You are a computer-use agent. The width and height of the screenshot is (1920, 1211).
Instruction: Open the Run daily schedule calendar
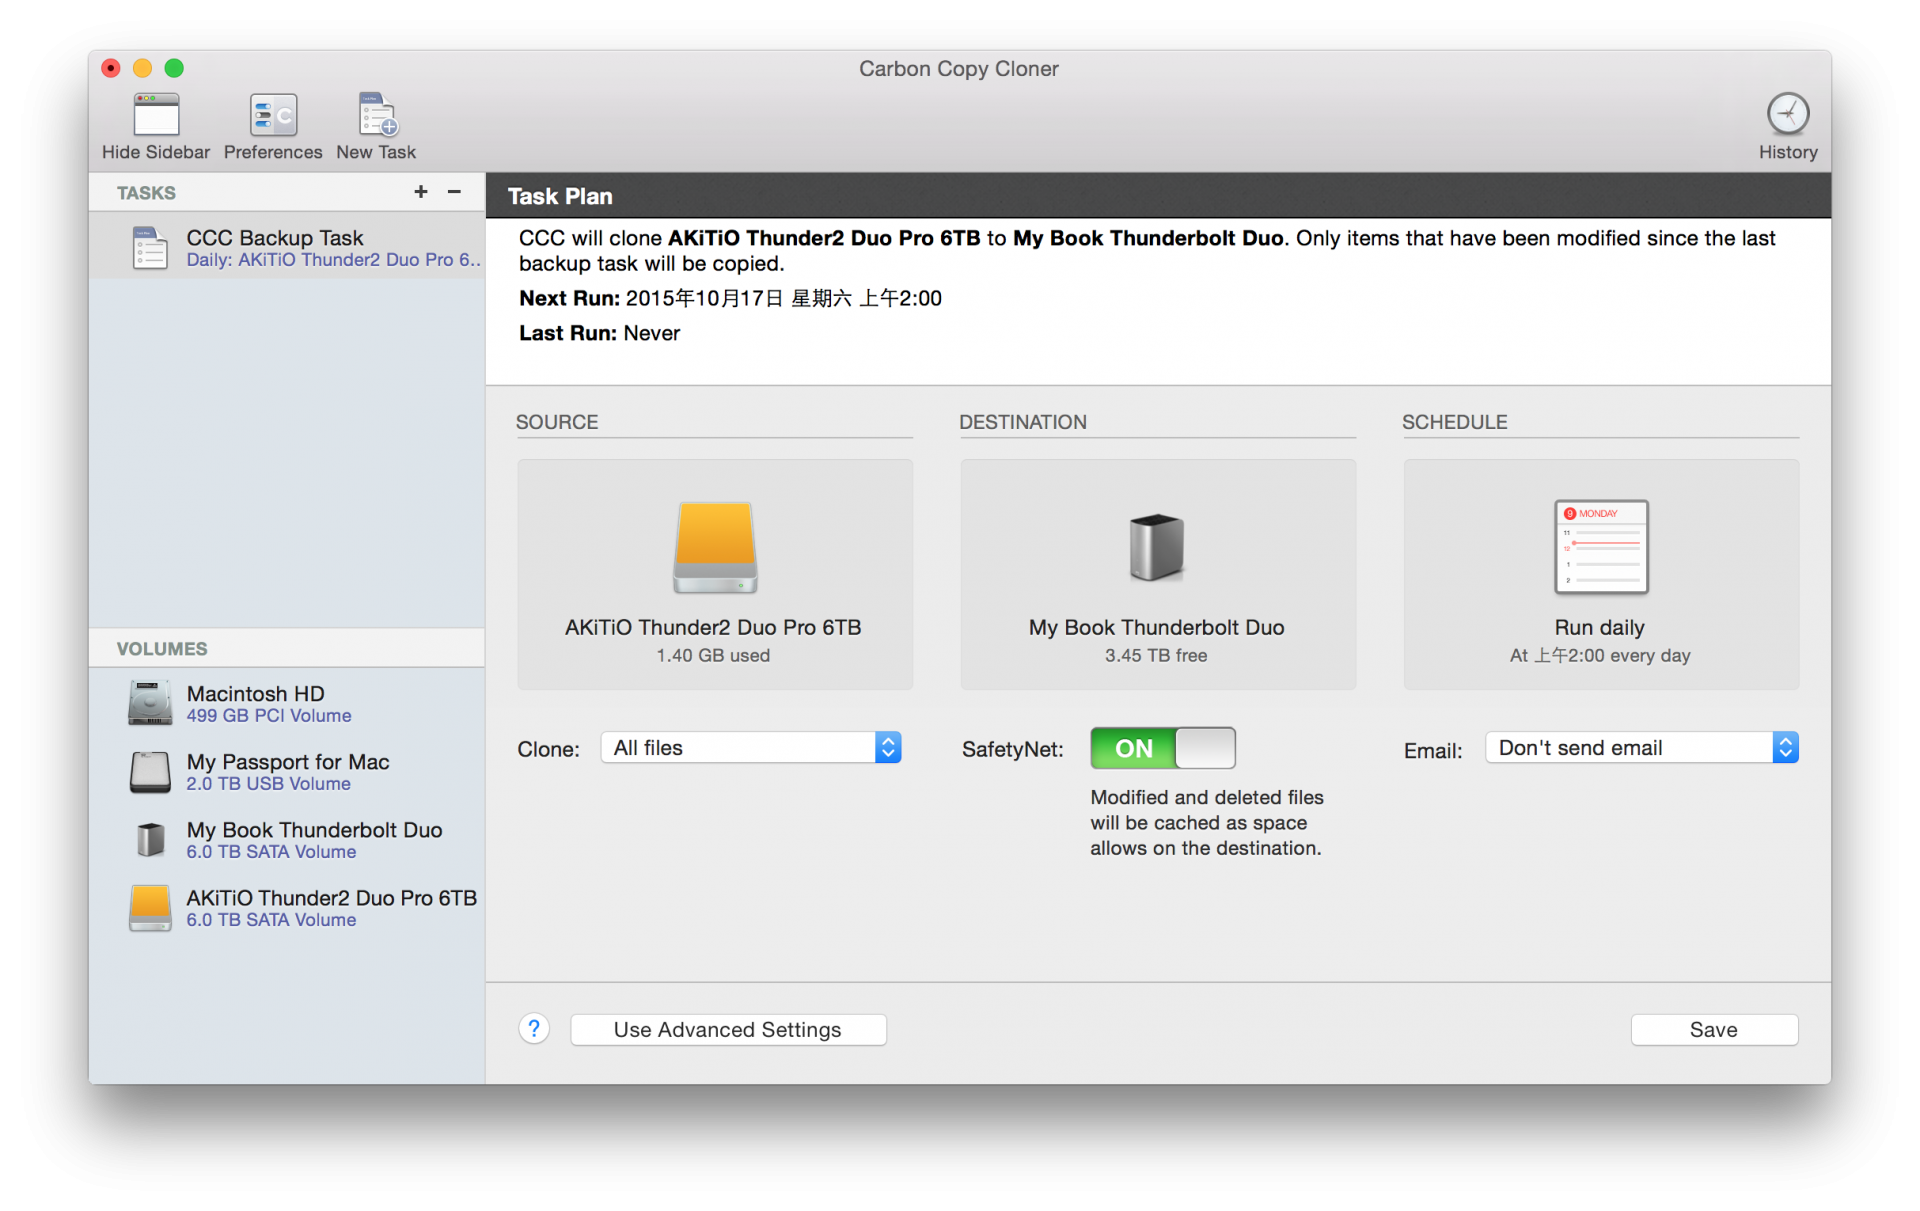coord(1600,547)
